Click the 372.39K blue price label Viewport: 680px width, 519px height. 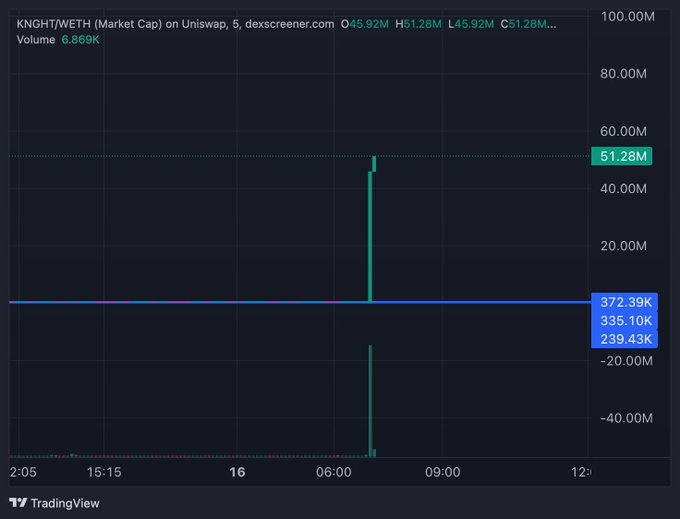[x=624, y=302]
